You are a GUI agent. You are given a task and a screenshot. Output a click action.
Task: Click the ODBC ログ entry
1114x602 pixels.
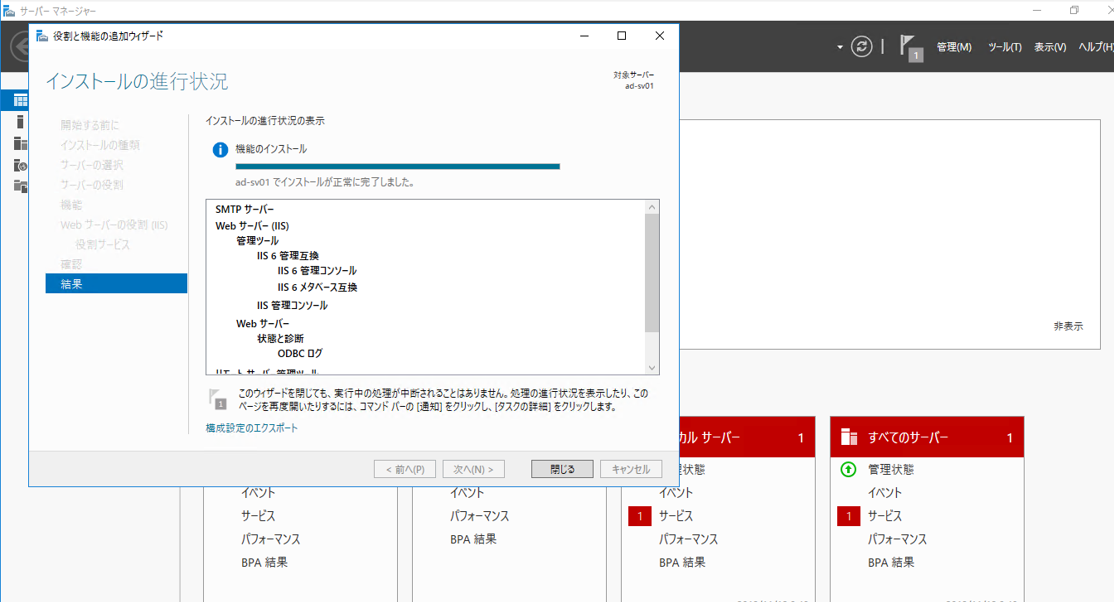300,353
